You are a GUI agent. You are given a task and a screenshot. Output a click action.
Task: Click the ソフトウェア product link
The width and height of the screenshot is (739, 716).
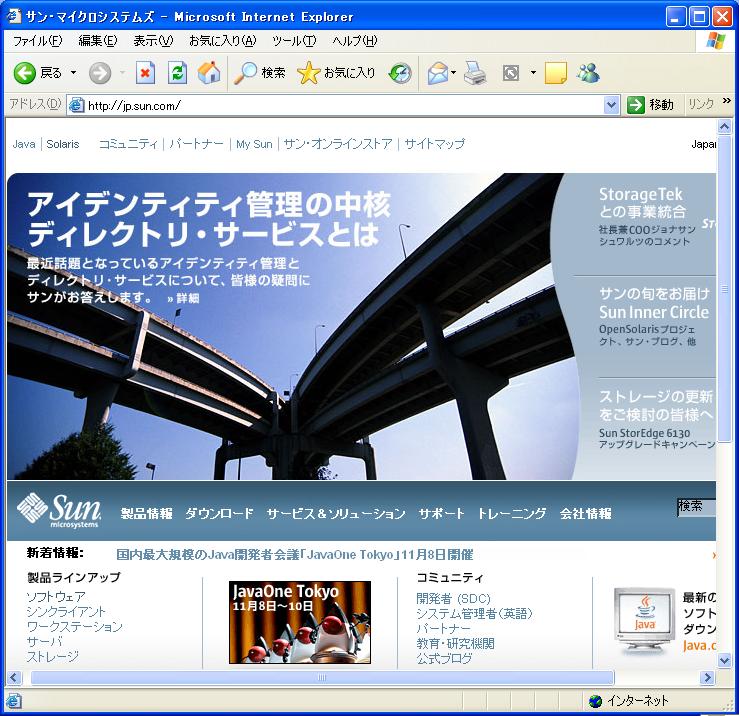coord(56,597)
